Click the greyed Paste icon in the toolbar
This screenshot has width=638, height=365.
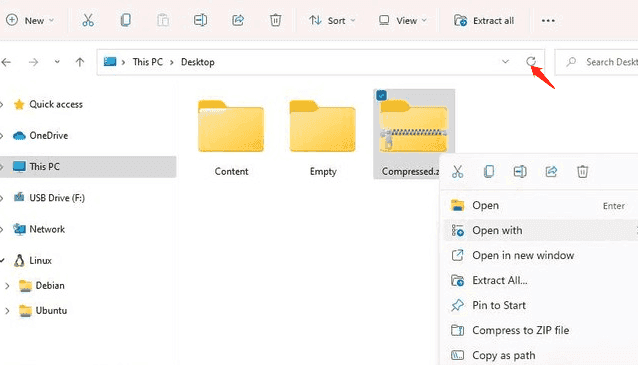[163, 20]
